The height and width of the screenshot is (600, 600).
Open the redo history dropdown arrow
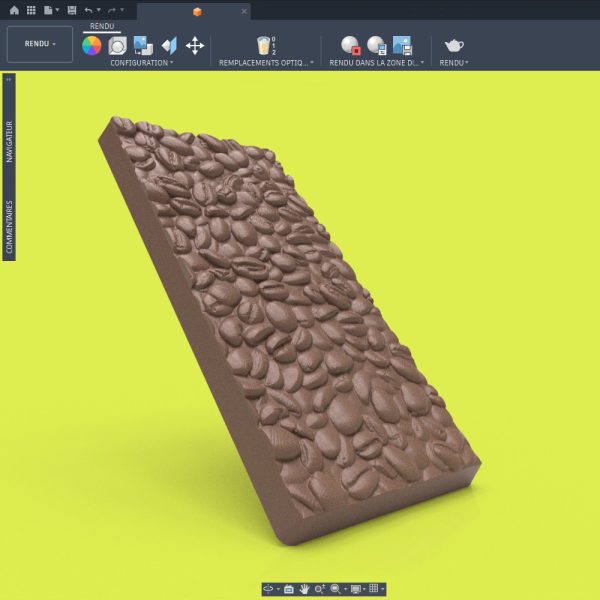(x=122, y=10)
